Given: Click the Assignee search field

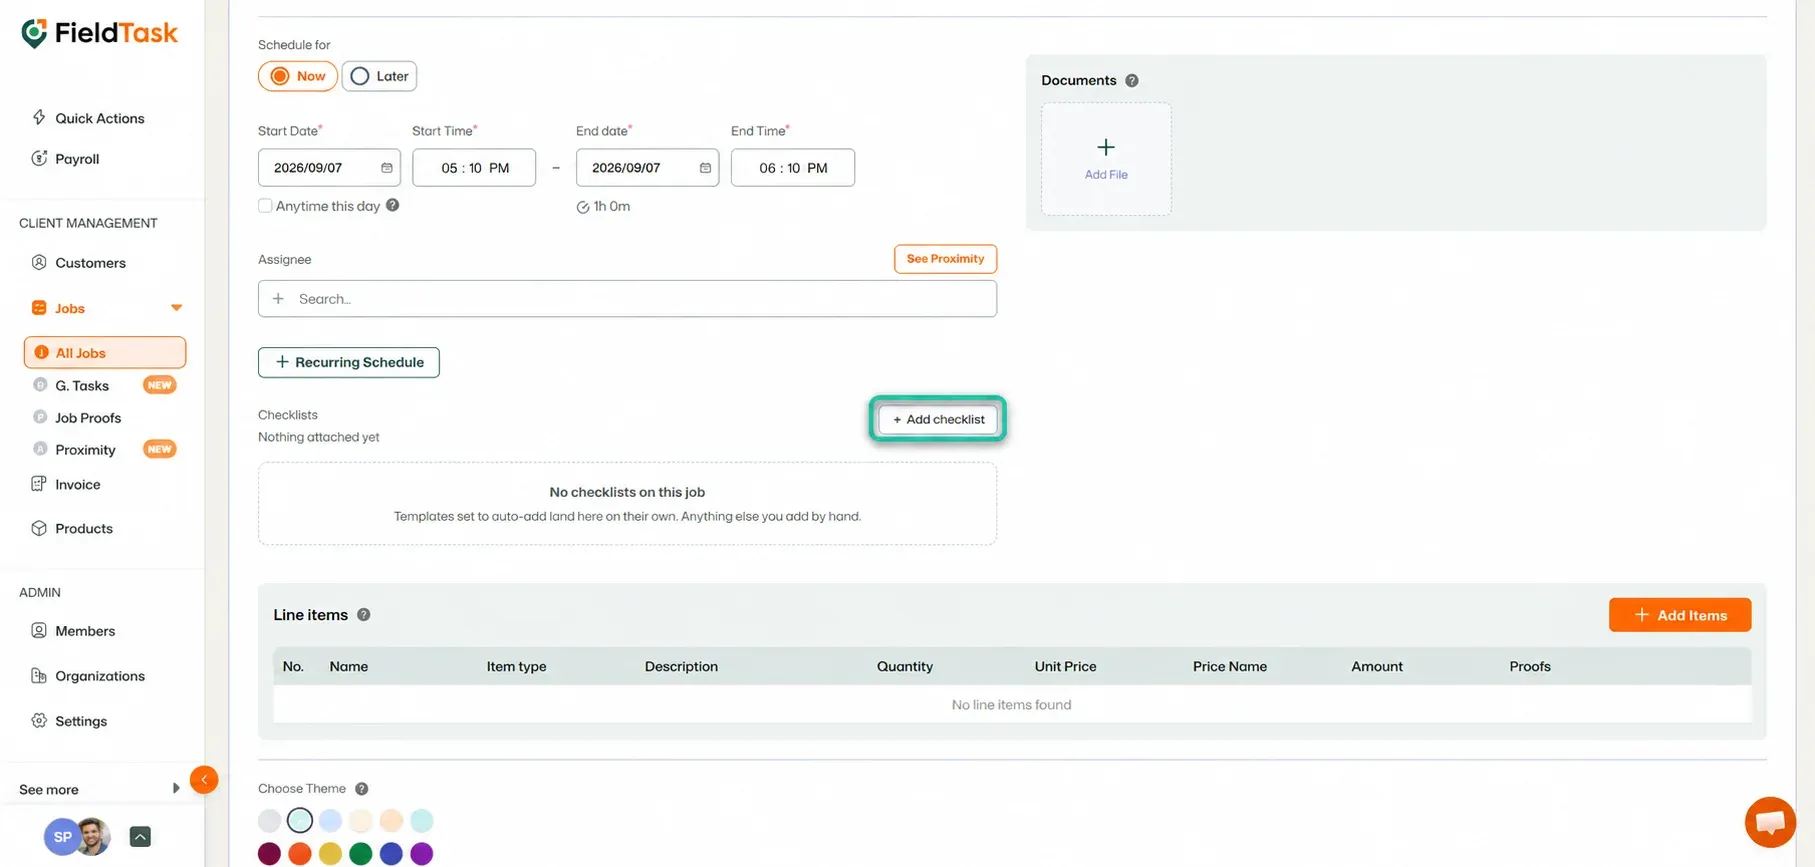Looking at the screenshot, I should coord(627,299).
